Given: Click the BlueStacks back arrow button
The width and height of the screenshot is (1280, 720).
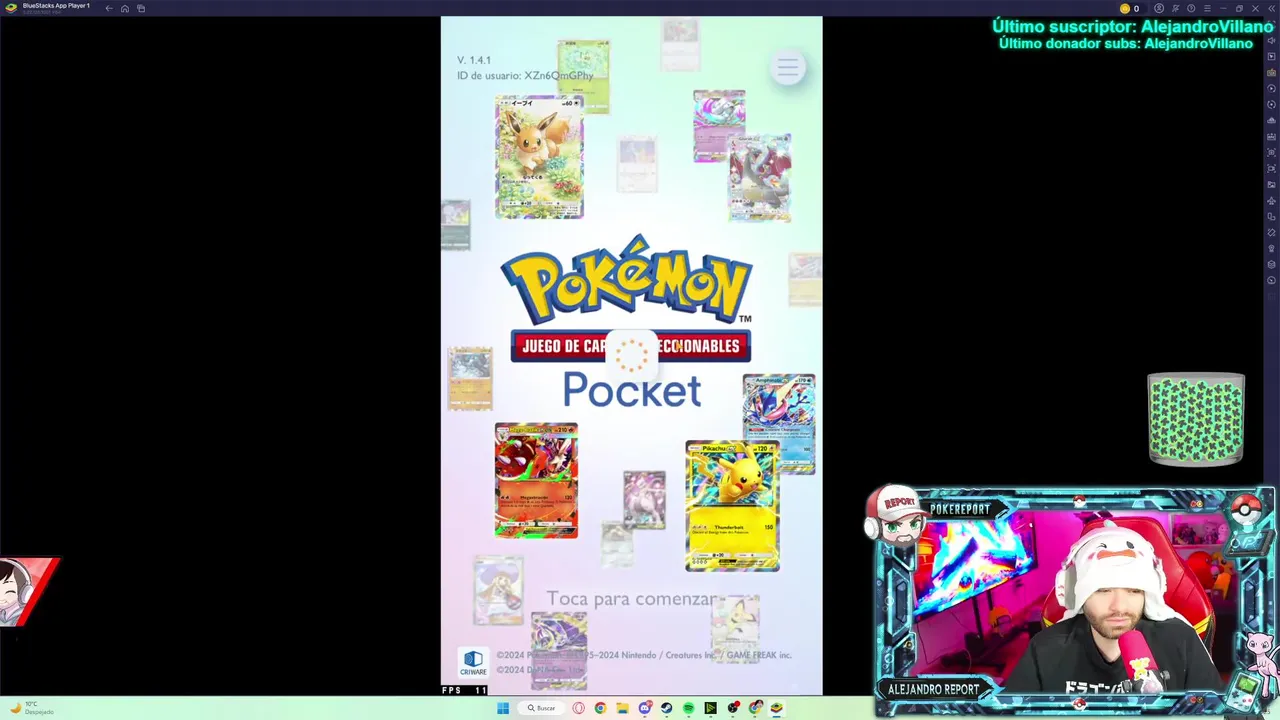Looking at the screenshot, I should (109, 8).
